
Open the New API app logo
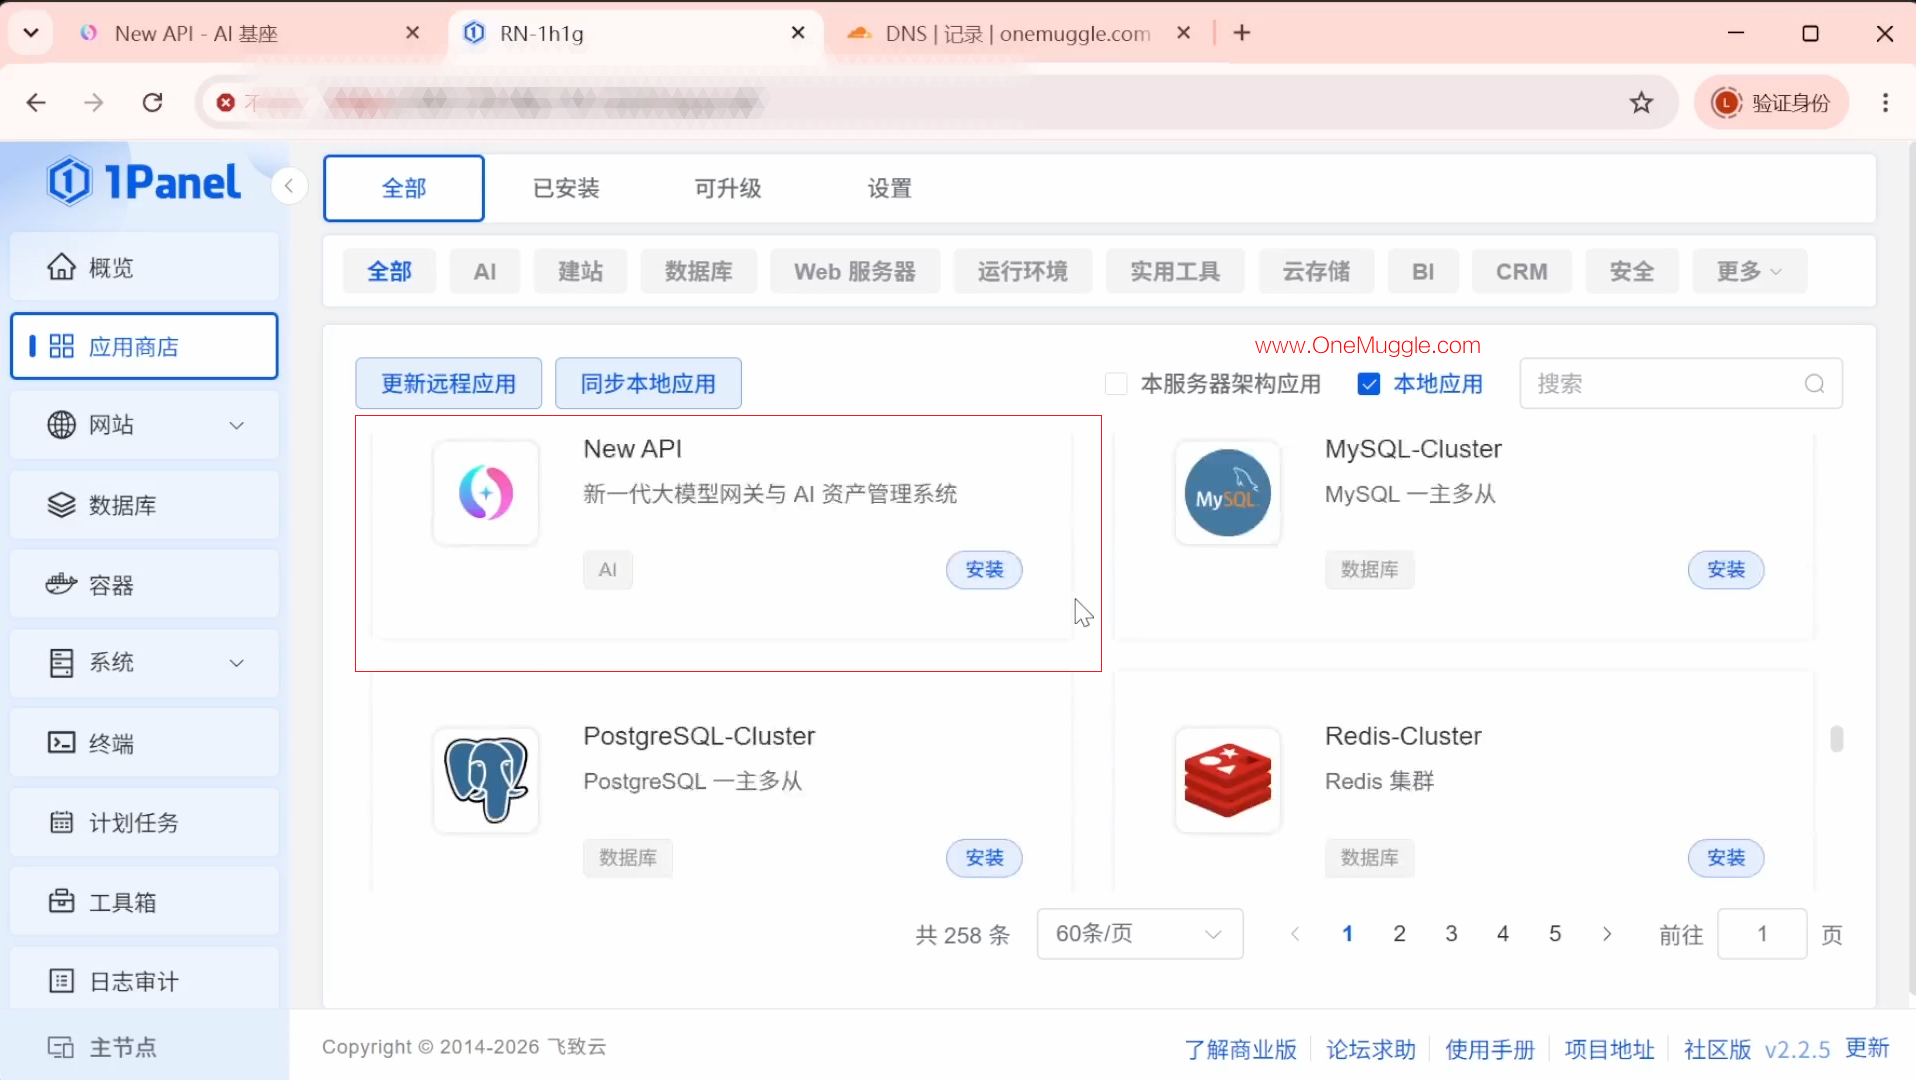tap(486, 493)
